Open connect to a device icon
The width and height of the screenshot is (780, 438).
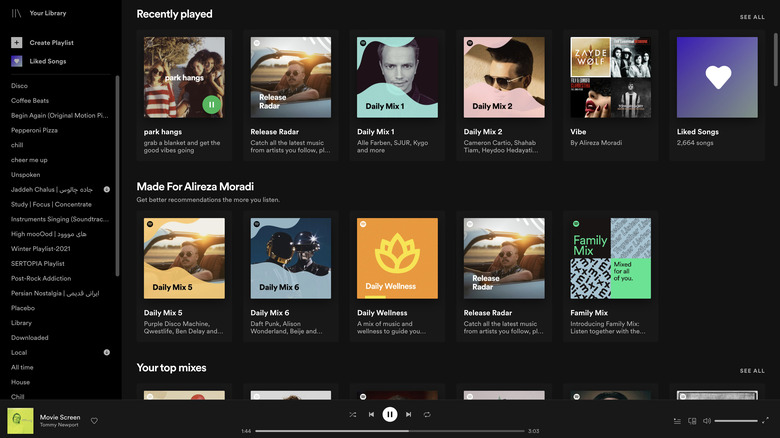[x=692, y=421]
